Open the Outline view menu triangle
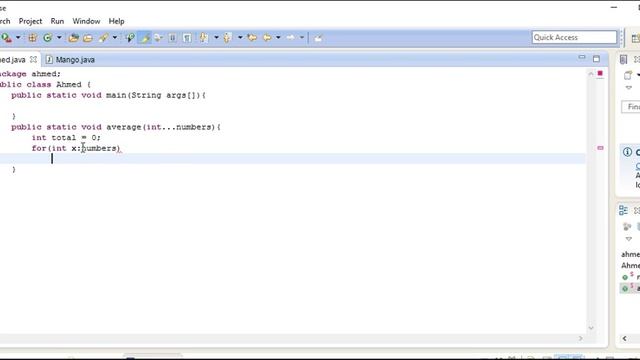Screen dimensions: 640x360 click(629, 239)
